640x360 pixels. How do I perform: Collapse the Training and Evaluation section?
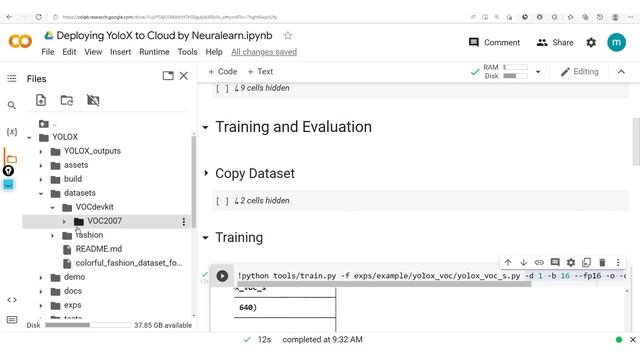(x=205, y=127)
